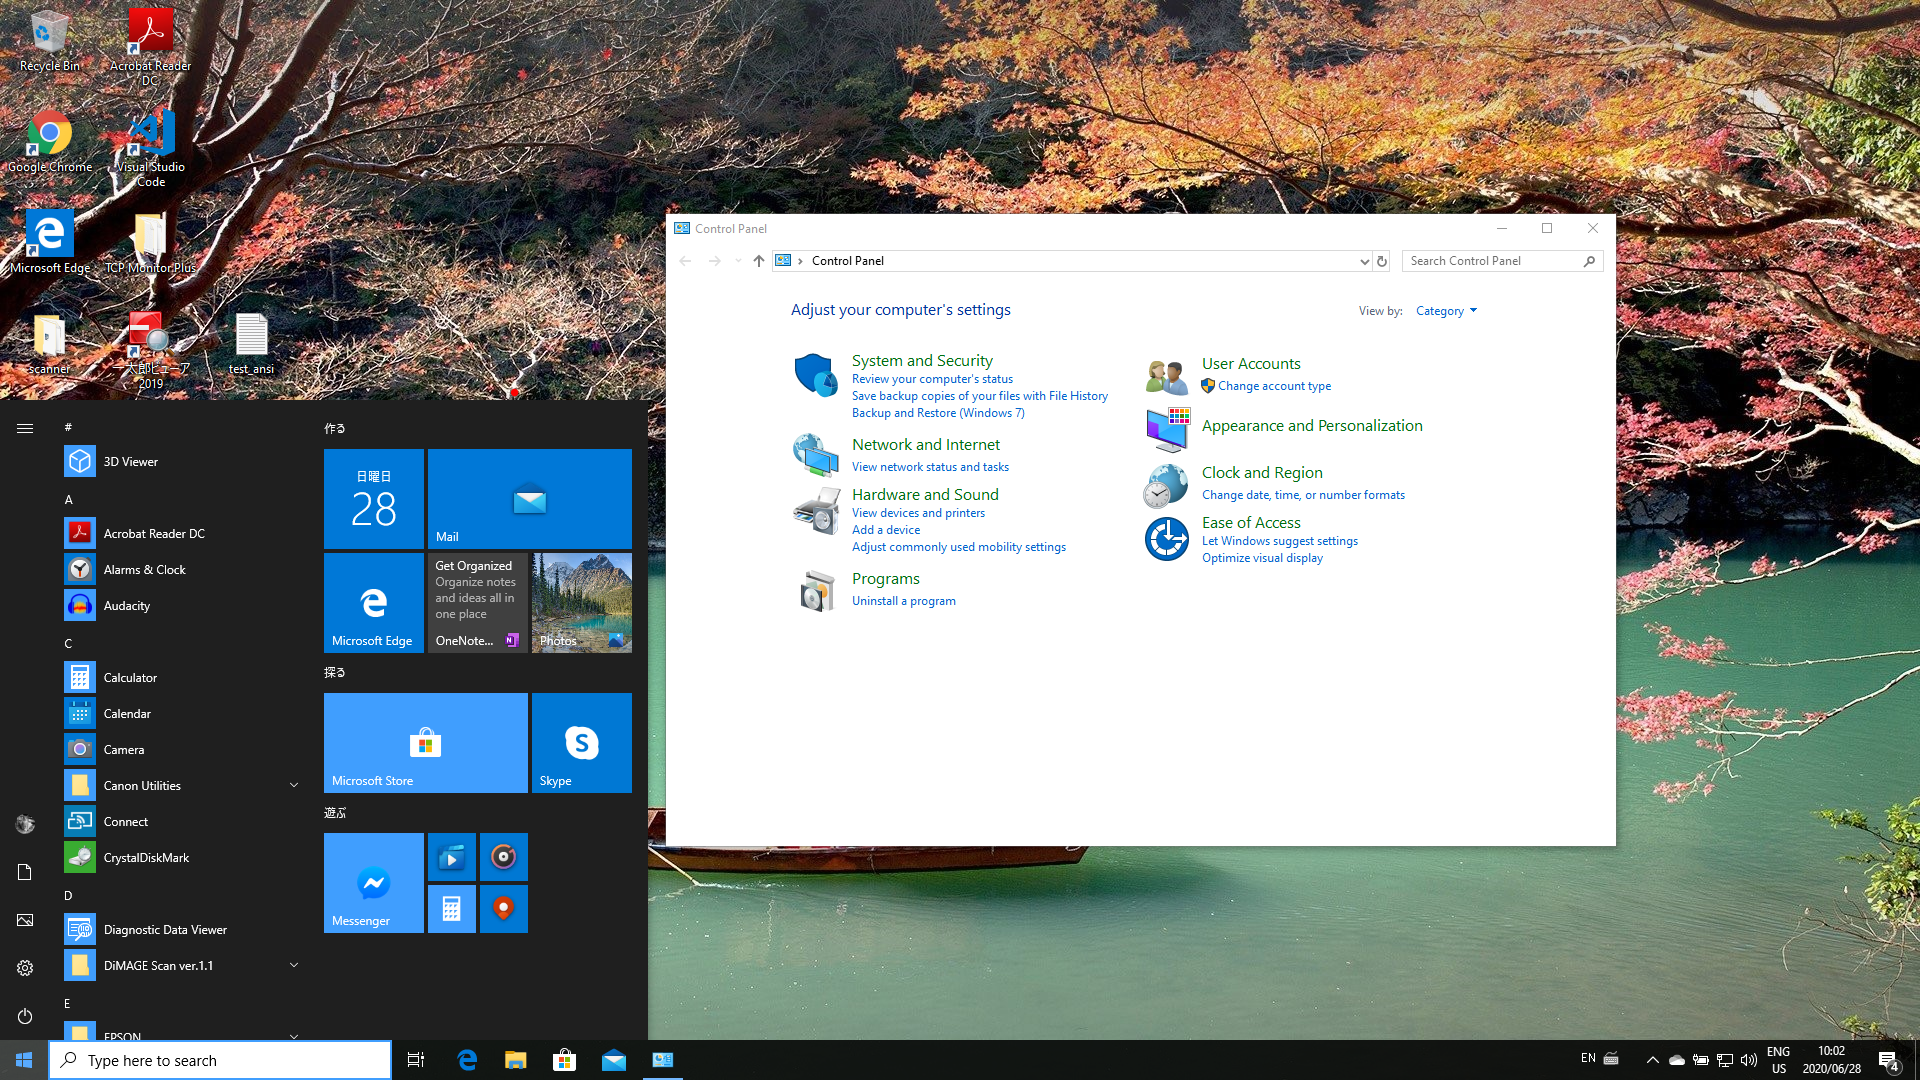Click the Programs category icon

tap(816, 591)
